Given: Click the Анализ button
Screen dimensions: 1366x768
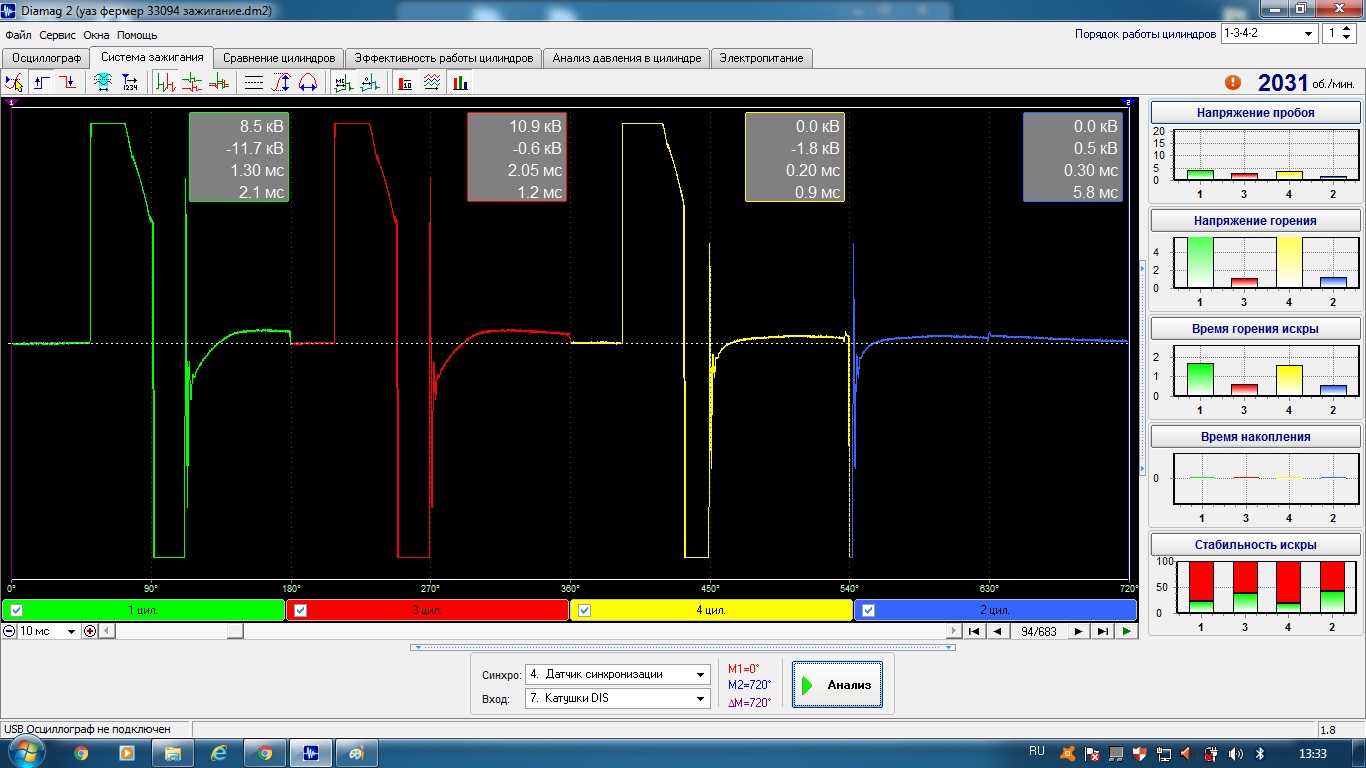Looking at the screenshot, I should coord(837,685).
